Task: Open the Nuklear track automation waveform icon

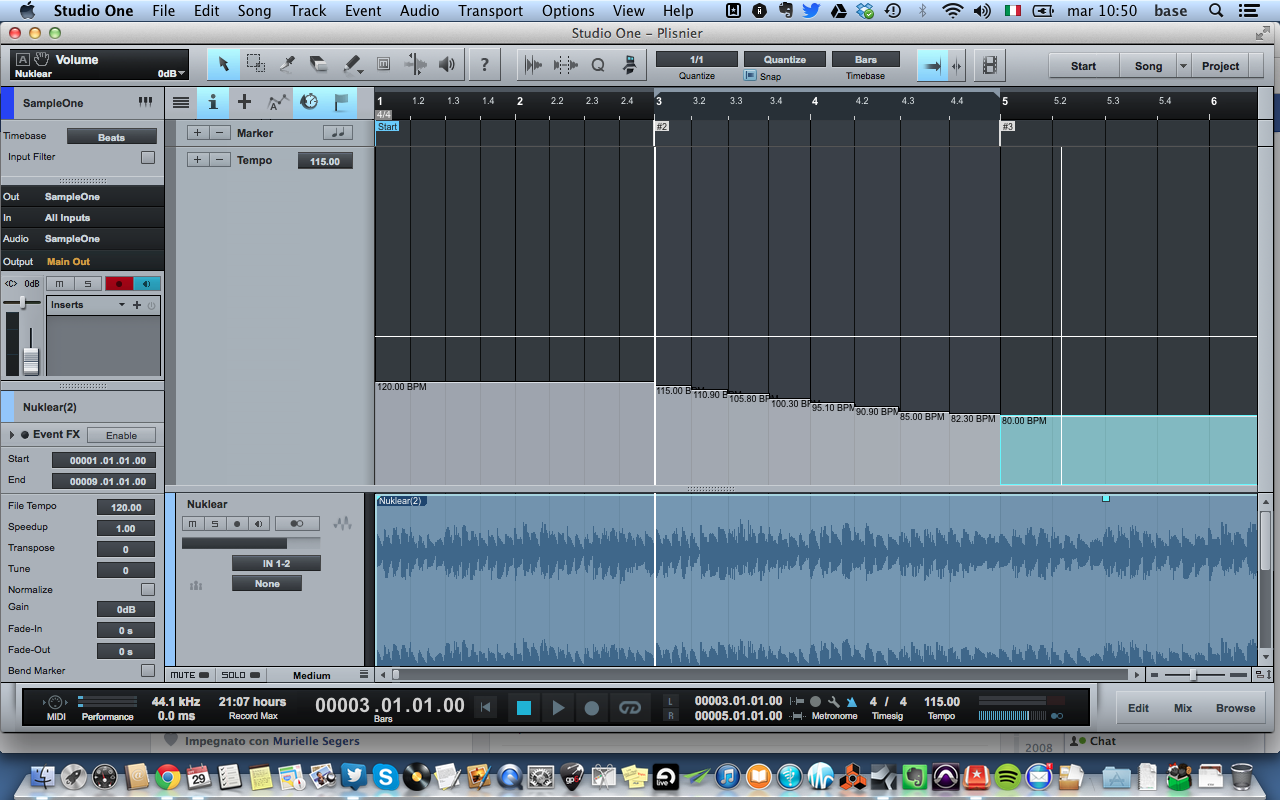Action: [x=343, y=523]
